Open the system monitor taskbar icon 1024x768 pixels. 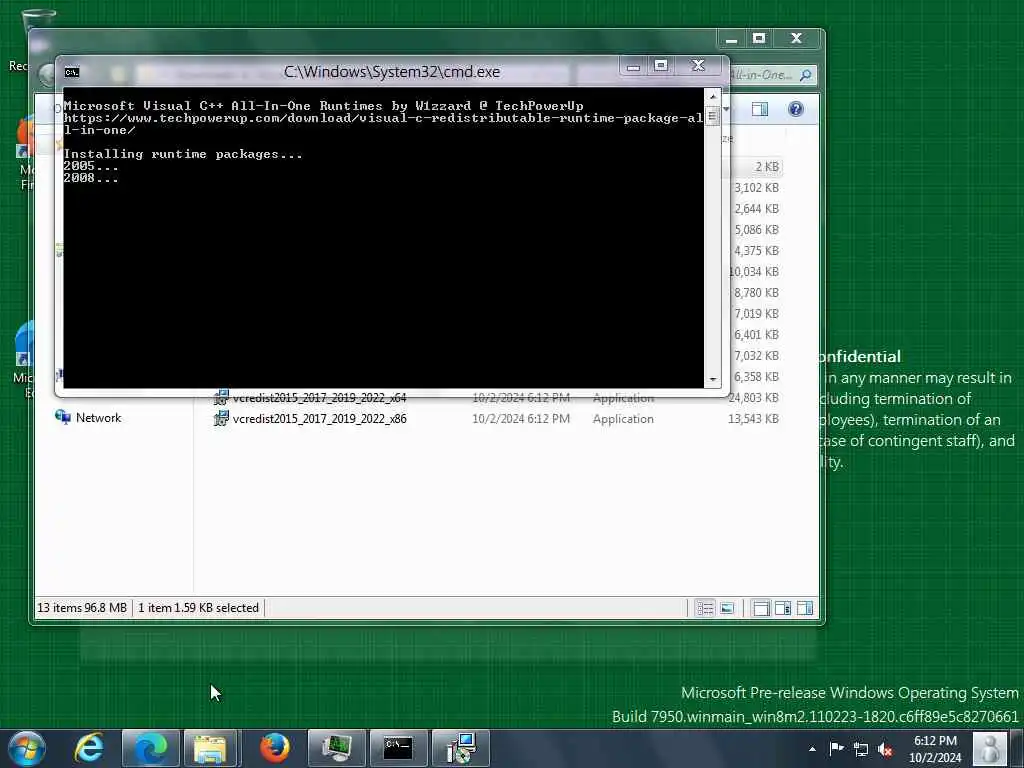[336, 748]
